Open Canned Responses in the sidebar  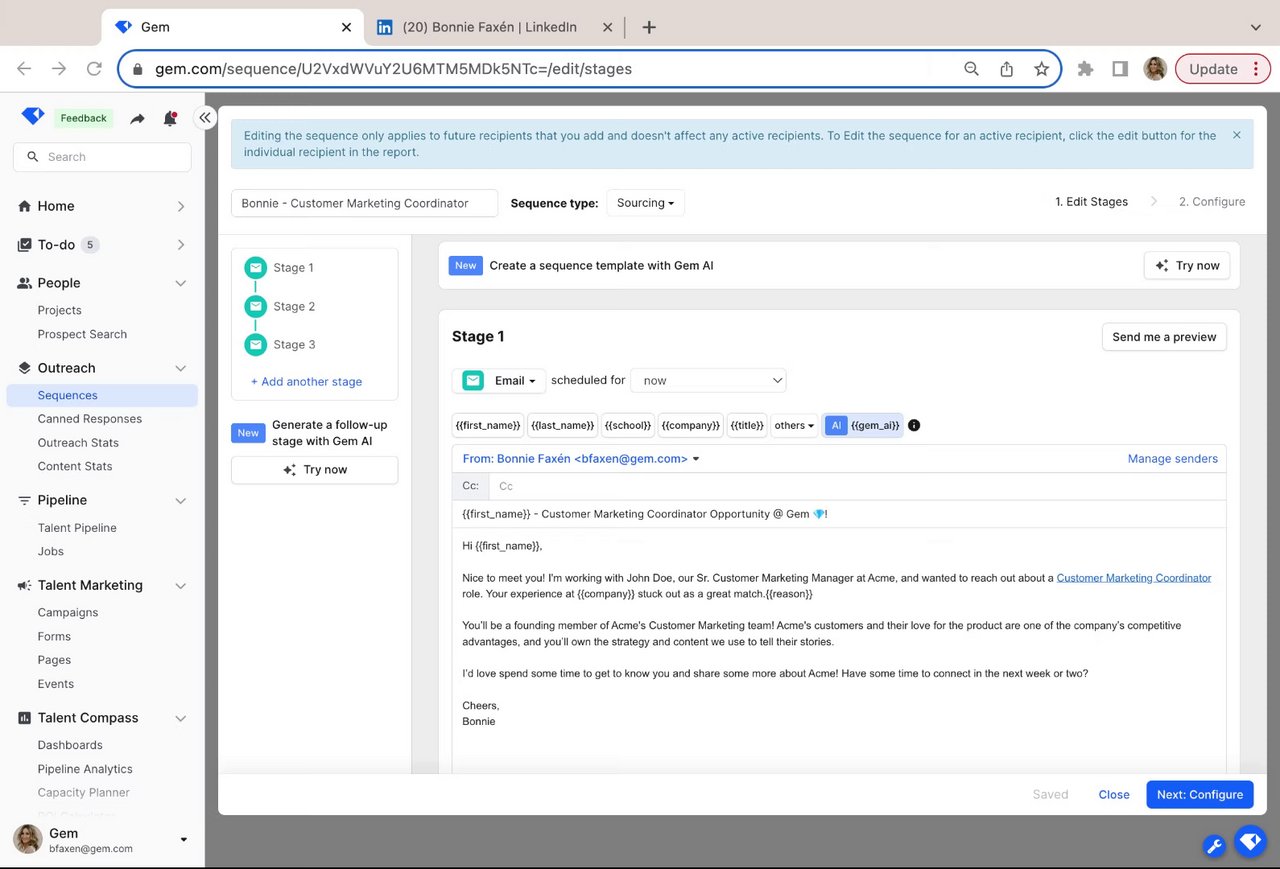pyautogui.click(x=90, y=419)
